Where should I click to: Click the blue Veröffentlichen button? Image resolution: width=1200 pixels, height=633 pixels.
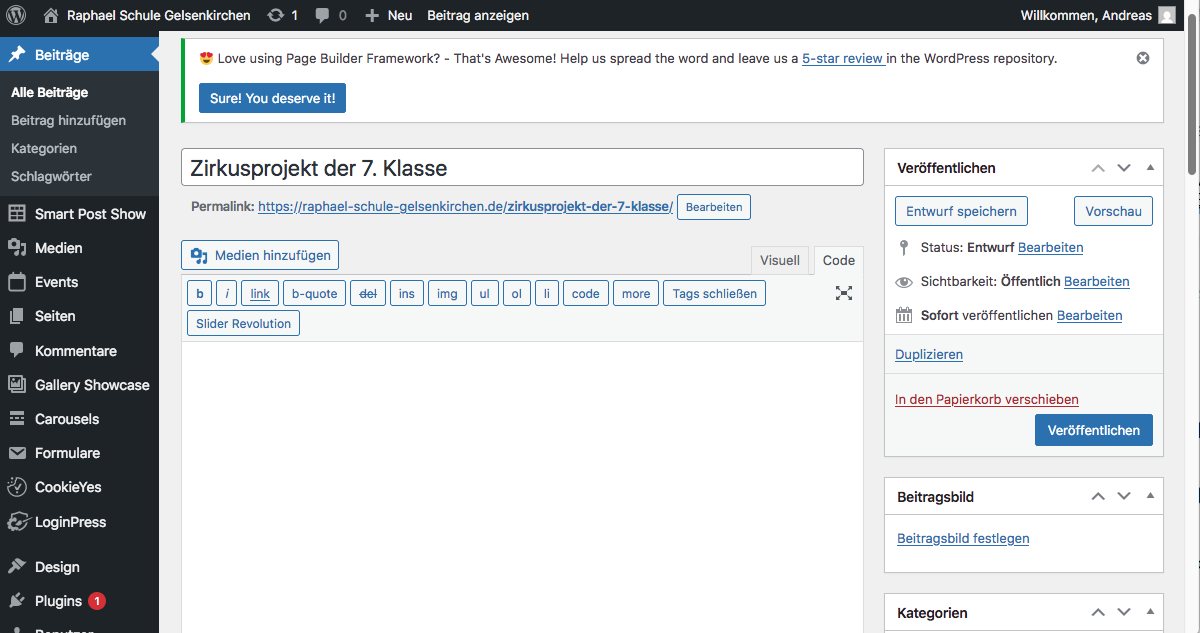pyautogui.click(x=1093, y=430)
